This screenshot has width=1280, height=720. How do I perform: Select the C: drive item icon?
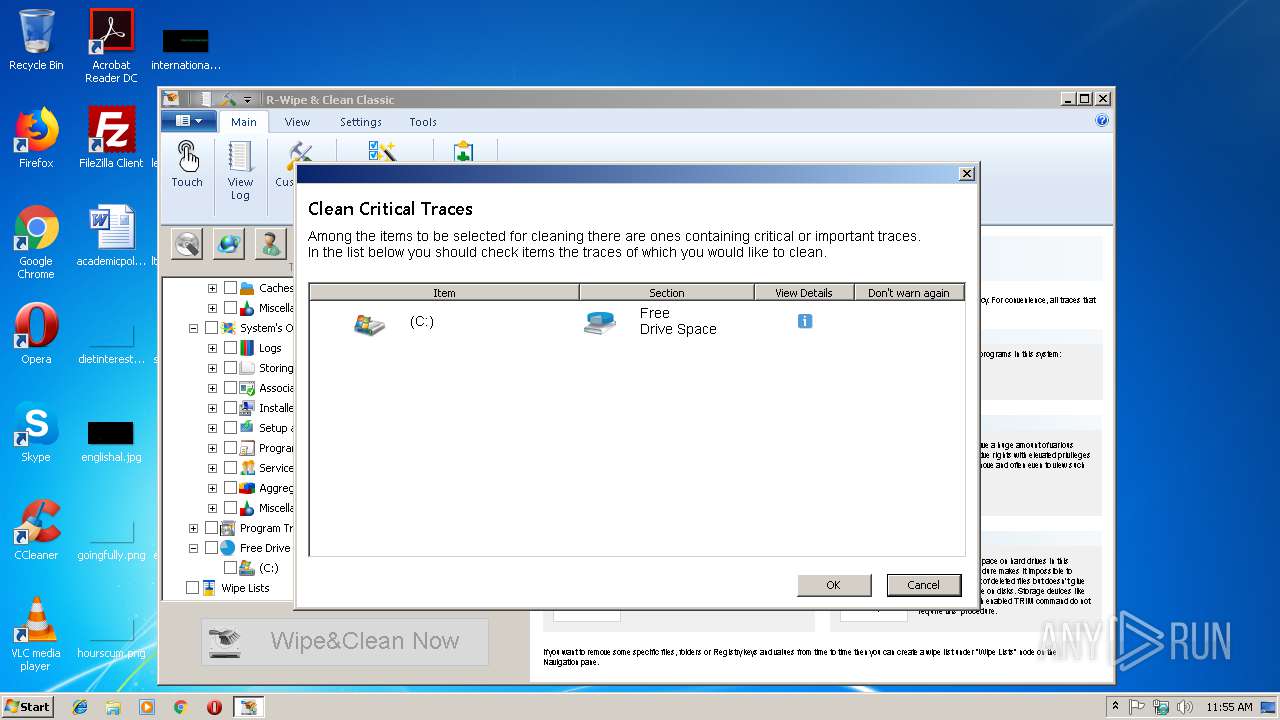tap(369, 324)
